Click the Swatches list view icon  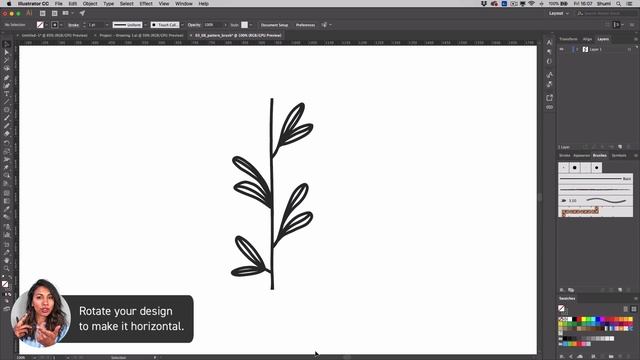[x=626, y=309]
